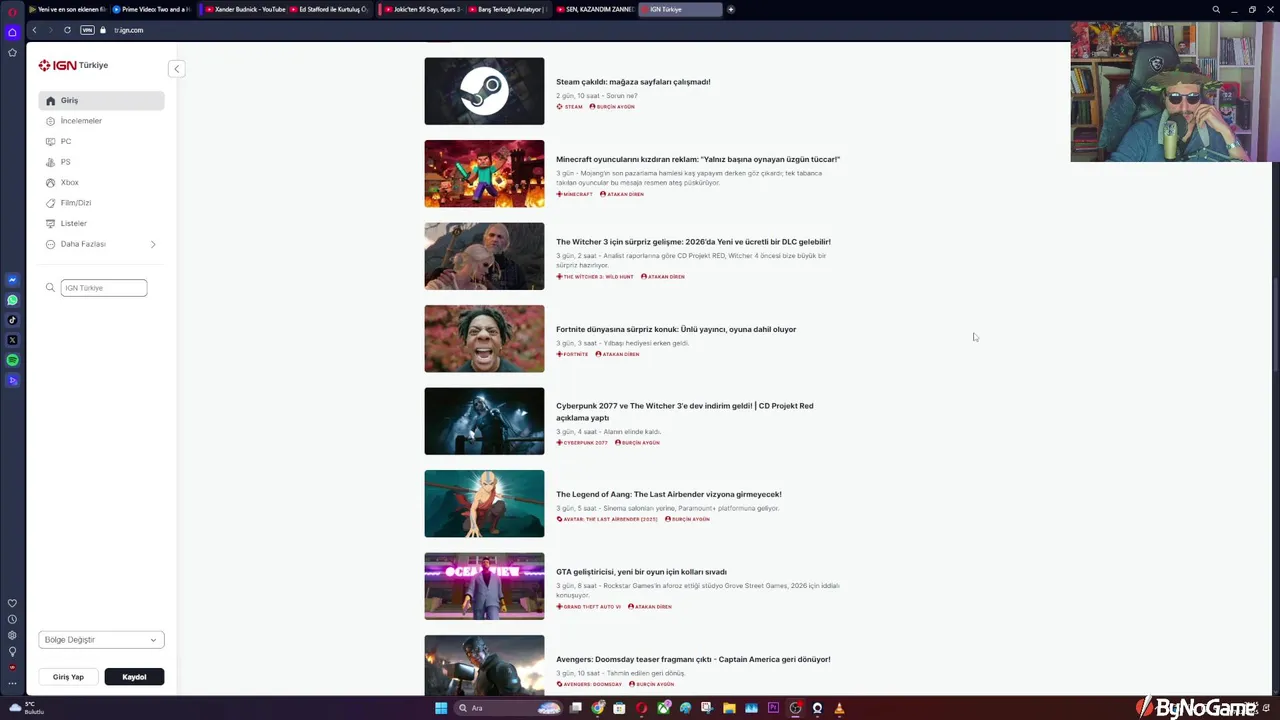Open VLC from the taskbar
Screen dimensions: 1280x720
[839, 708]
